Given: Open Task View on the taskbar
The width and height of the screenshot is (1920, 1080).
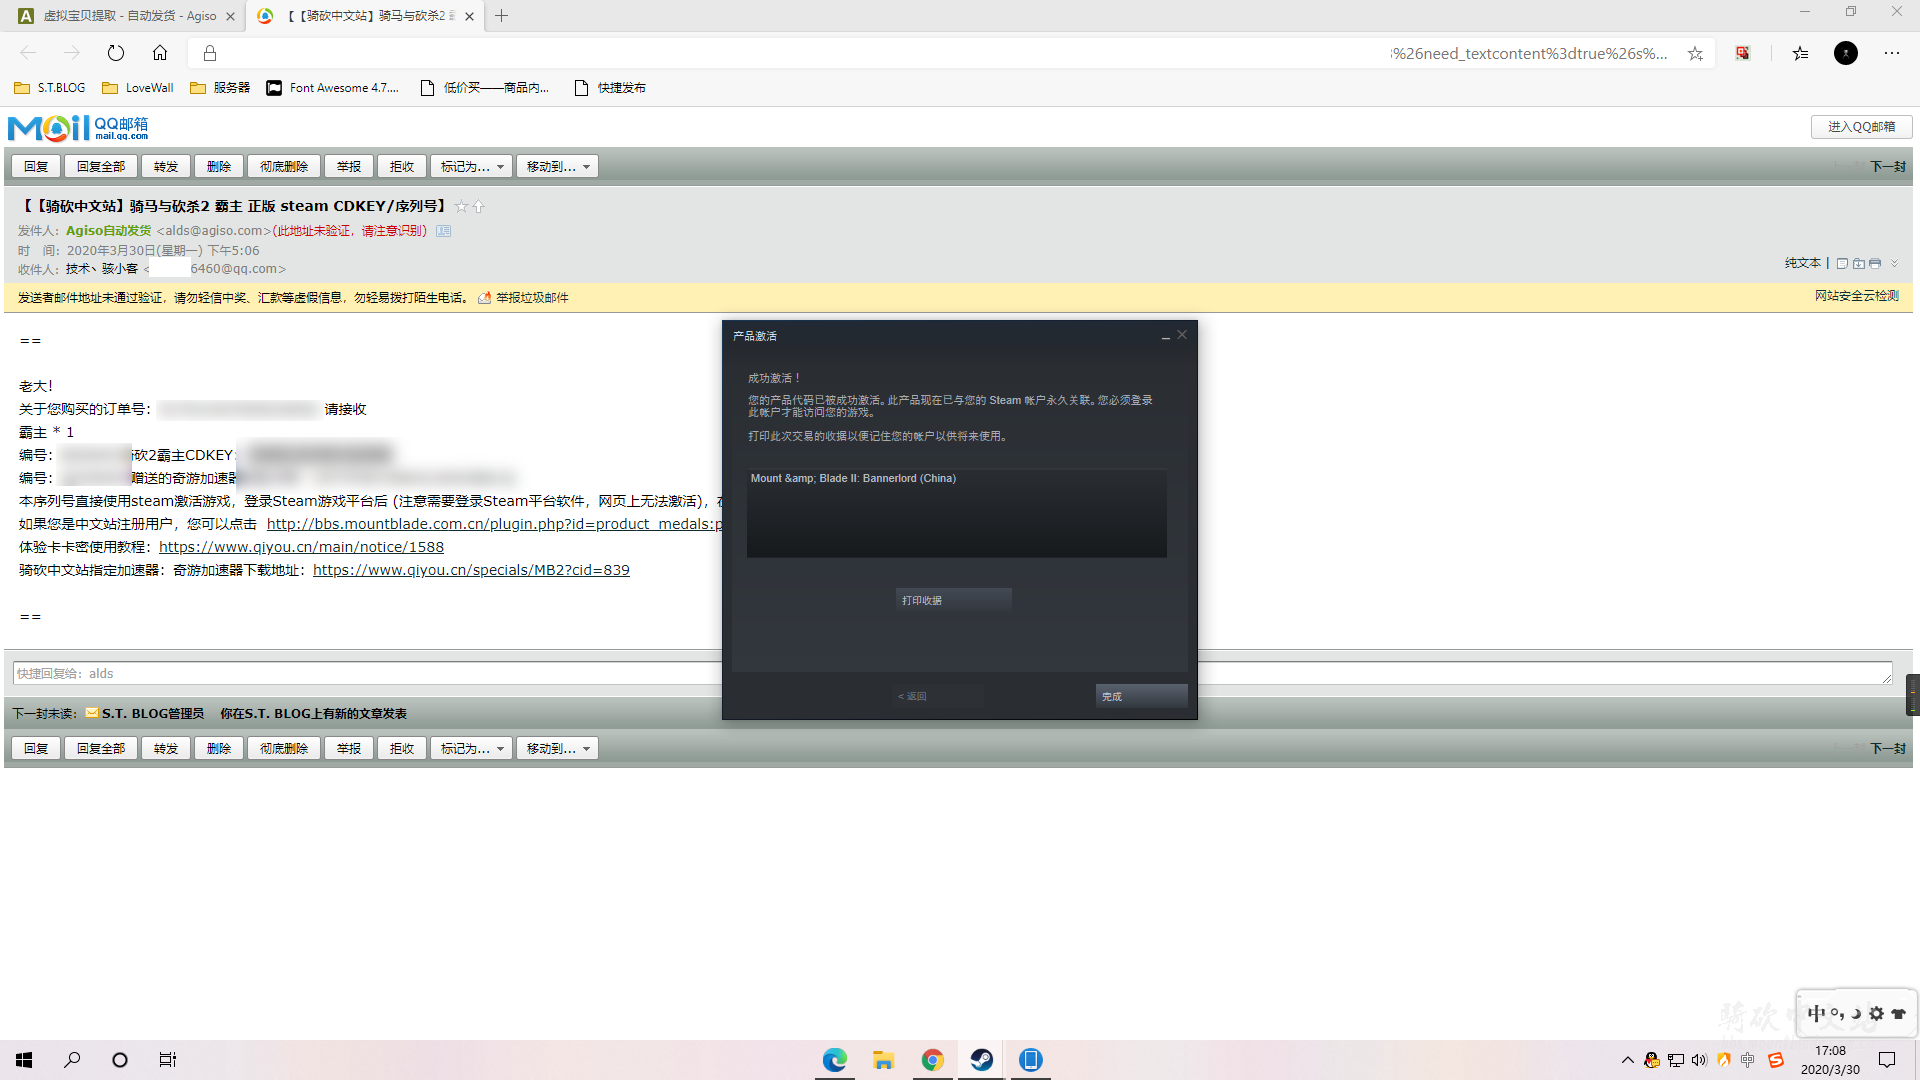Looking at the screenshot, I should tap(168, 1060).
